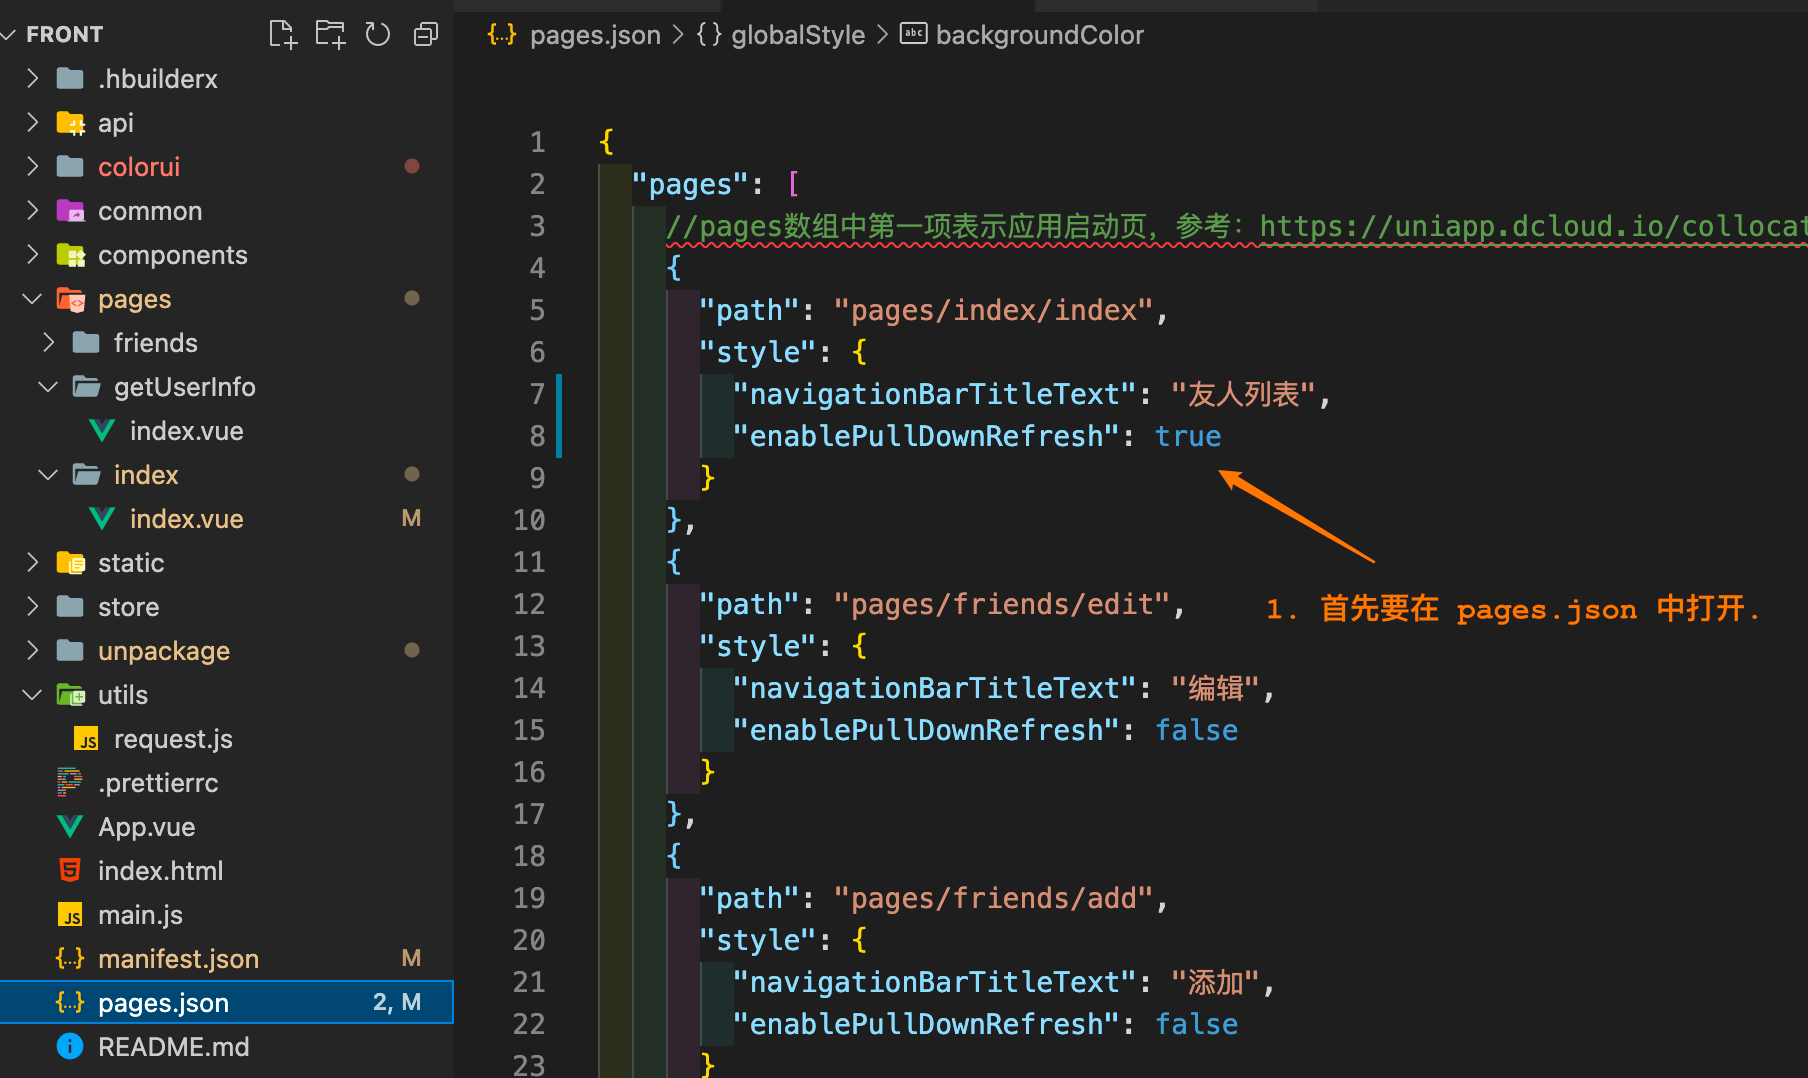Collapse the getUserInfo folder chevron
The image size is (1808, 1078).
tap(48, 386)
